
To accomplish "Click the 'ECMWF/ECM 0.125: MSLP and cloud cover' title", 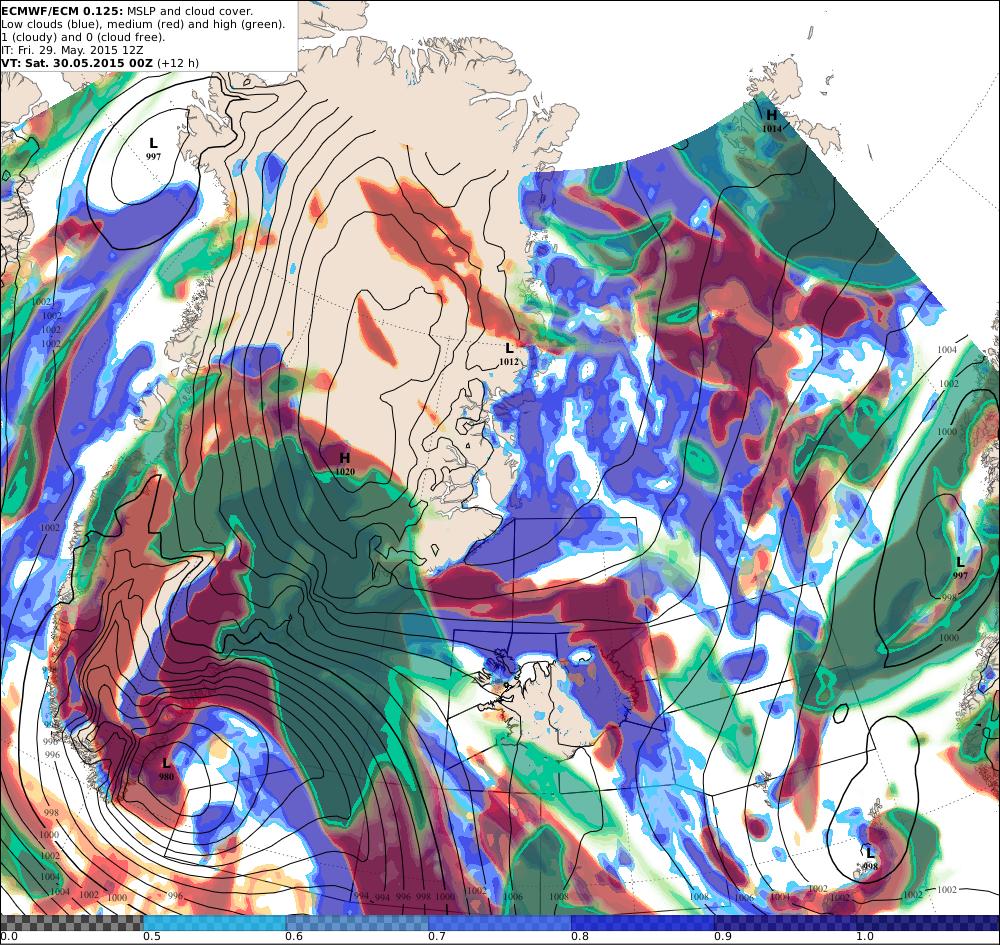I will click(x=128, y=11).
